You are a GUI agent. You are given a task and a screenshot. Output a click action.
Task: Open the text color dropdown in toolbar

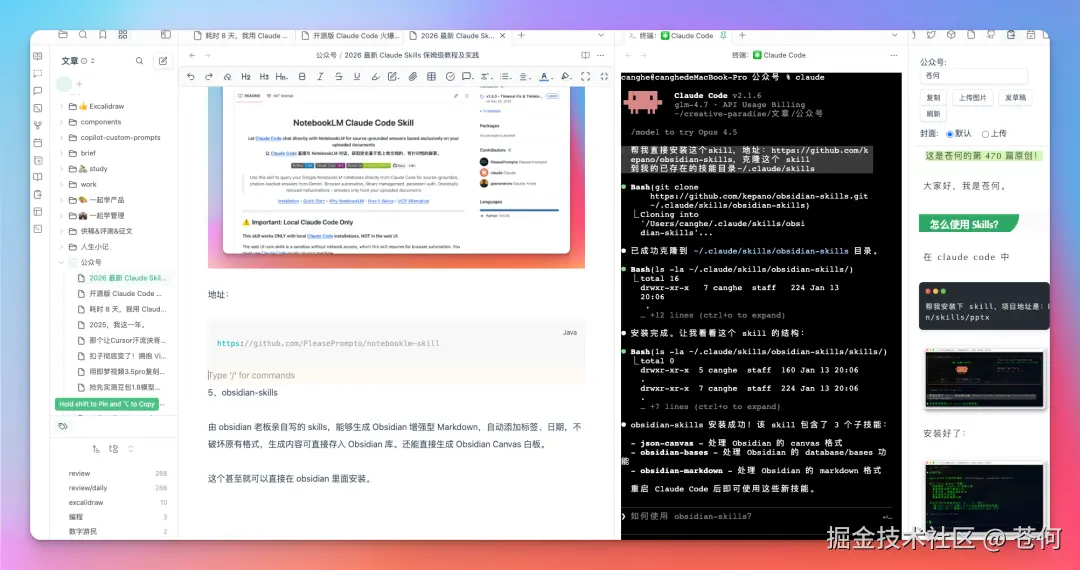click(544, 76)
